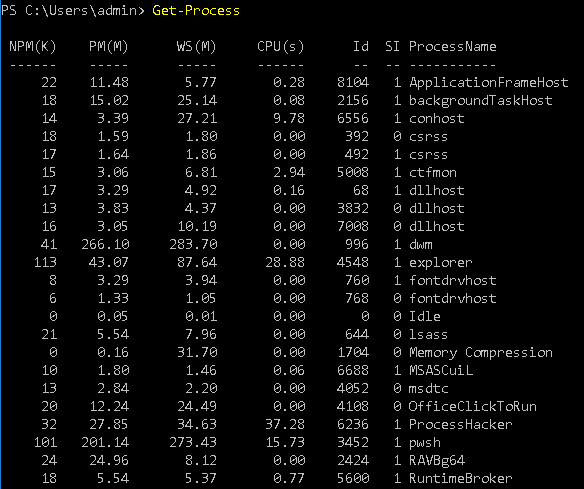Select the ProcessName column header
This screenshot has height=489, width=584.
point(453,47)
